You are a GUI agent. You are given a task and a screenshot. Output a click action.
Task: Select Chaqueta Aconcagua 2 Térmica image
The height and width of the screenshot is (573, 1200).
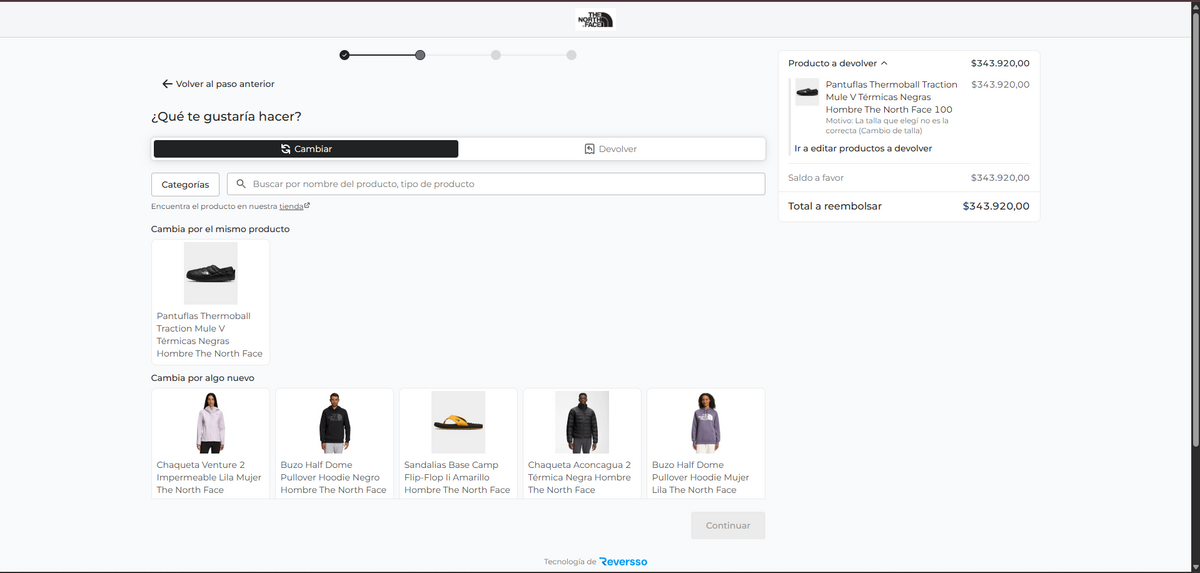pyautogui.click(x=582, y=422)
